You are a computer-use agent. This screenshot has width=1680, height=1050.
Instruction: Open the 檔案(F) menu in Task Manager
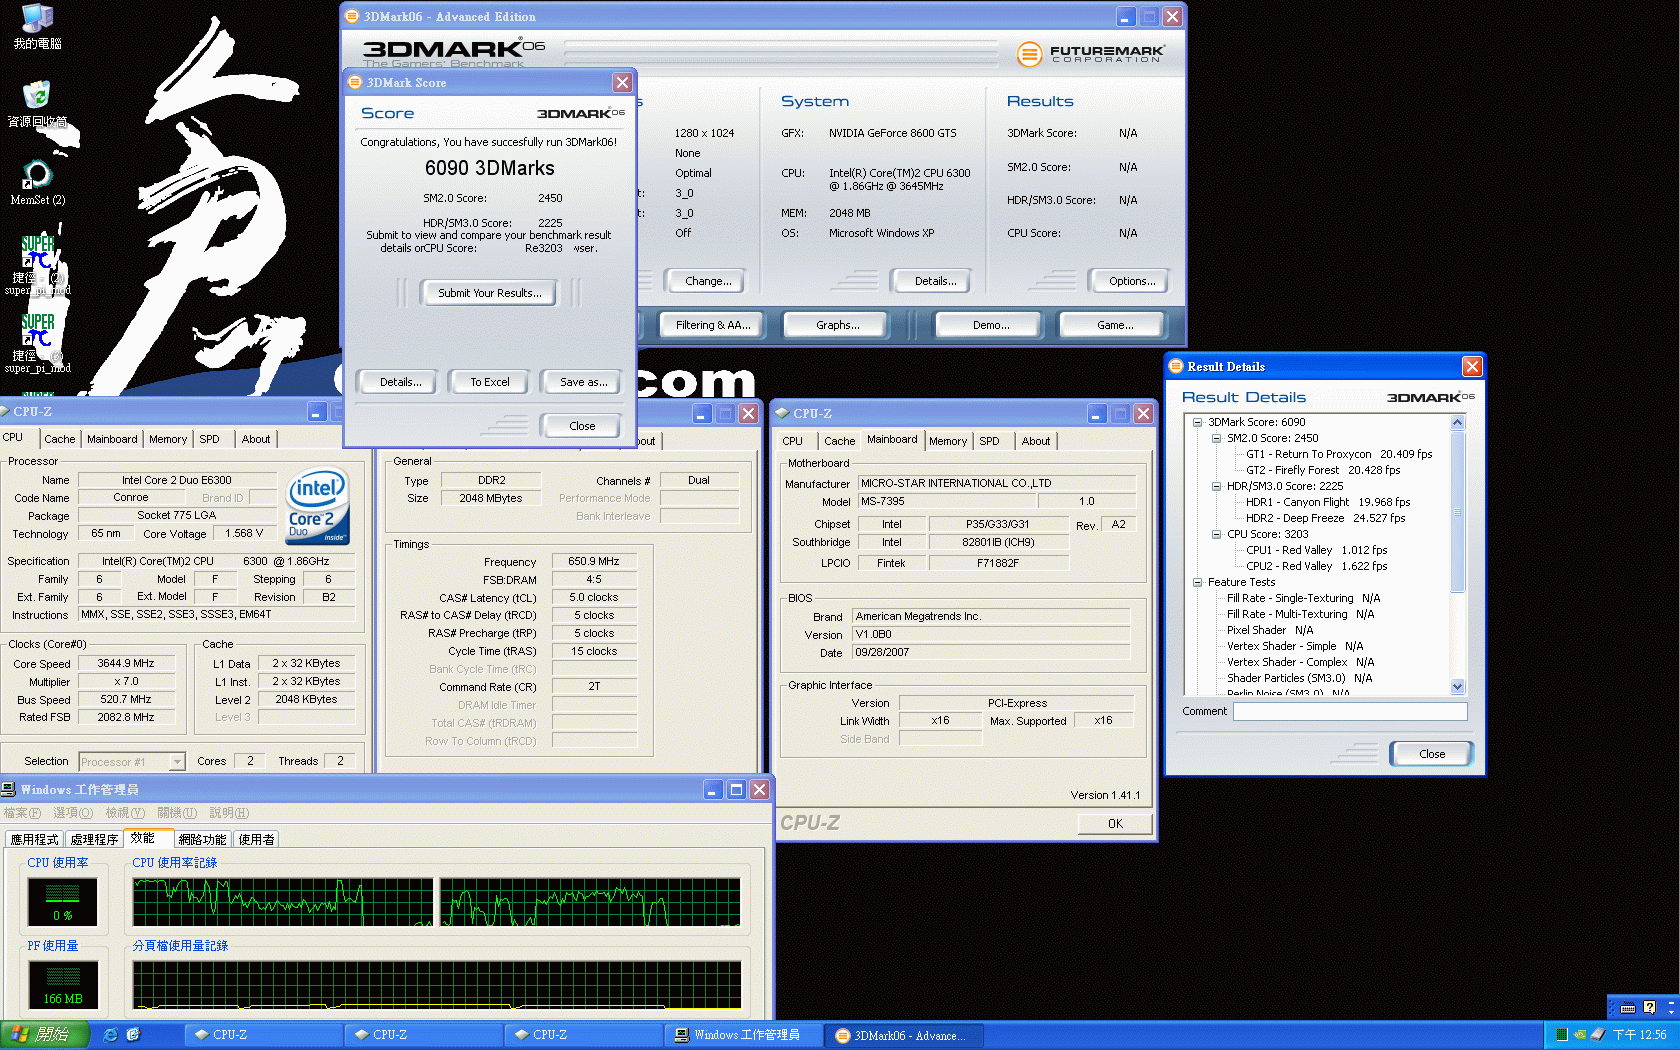22,813
